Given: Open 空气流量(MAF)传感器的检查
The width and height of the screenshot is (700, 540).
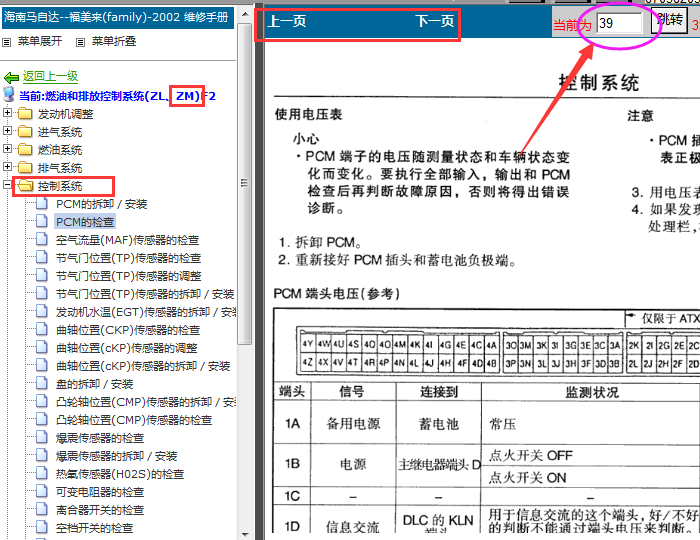Looking at the screenshot, I should pos(127,241).
